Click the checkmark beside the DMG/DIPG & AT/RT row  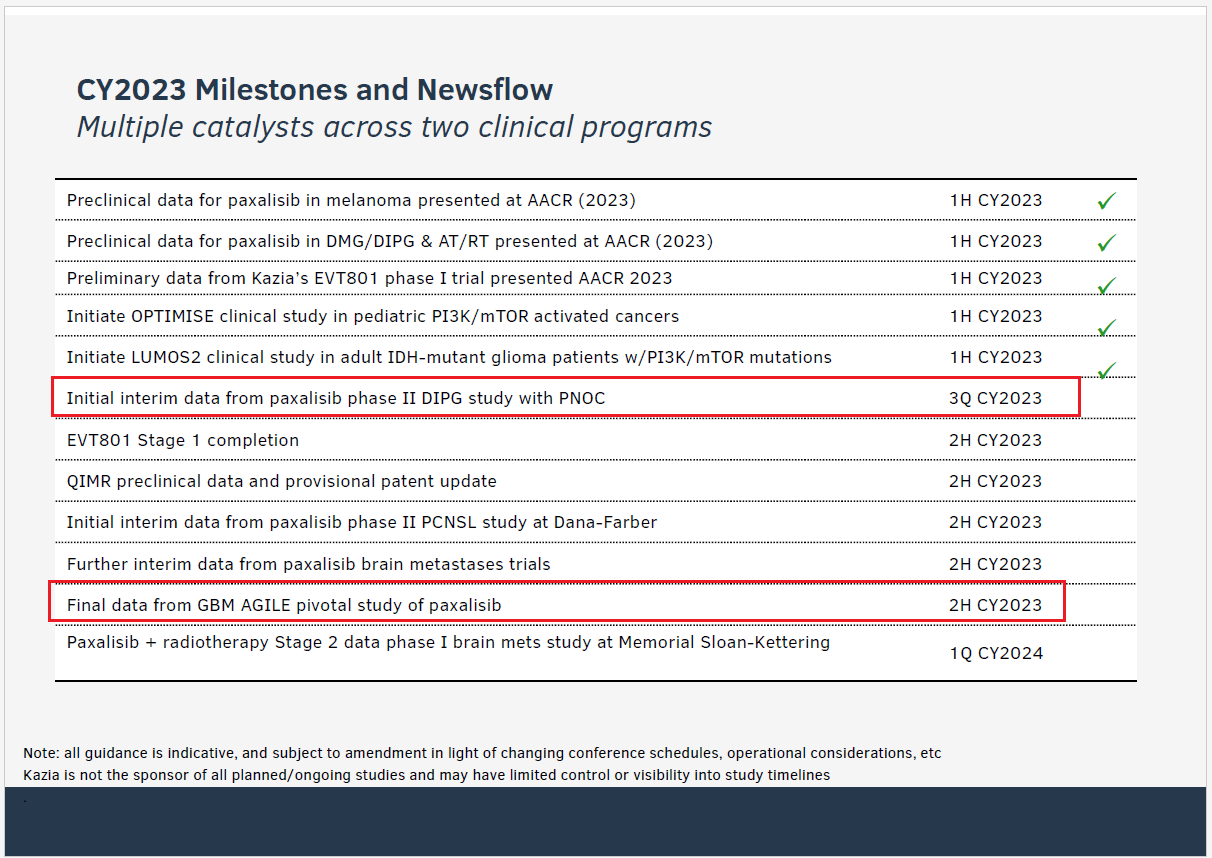pos(1106,243)
